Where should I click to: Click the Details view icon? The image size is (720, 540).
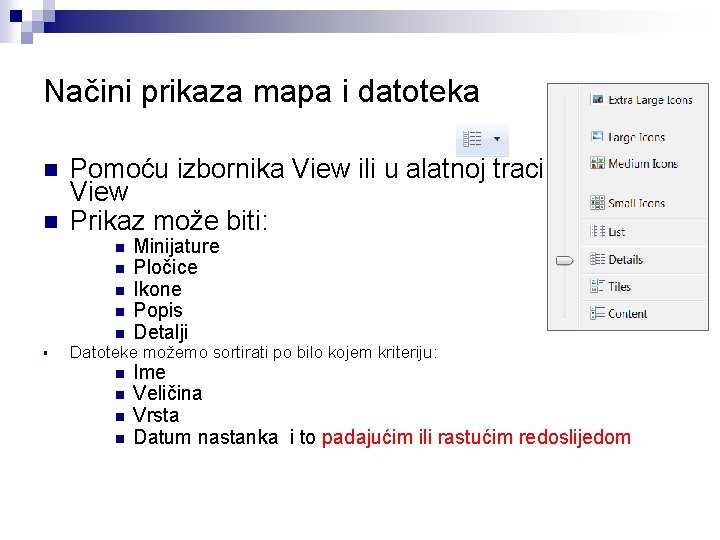(x=597, y=259)
